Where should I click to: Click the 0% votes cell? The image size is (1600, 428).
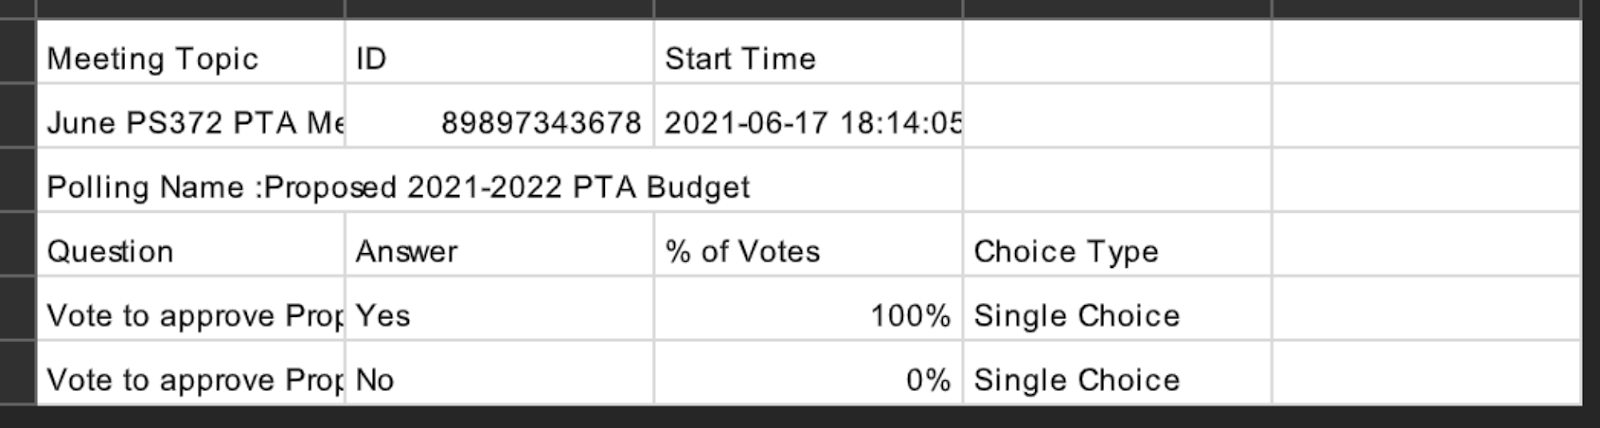tap(807, 380)
